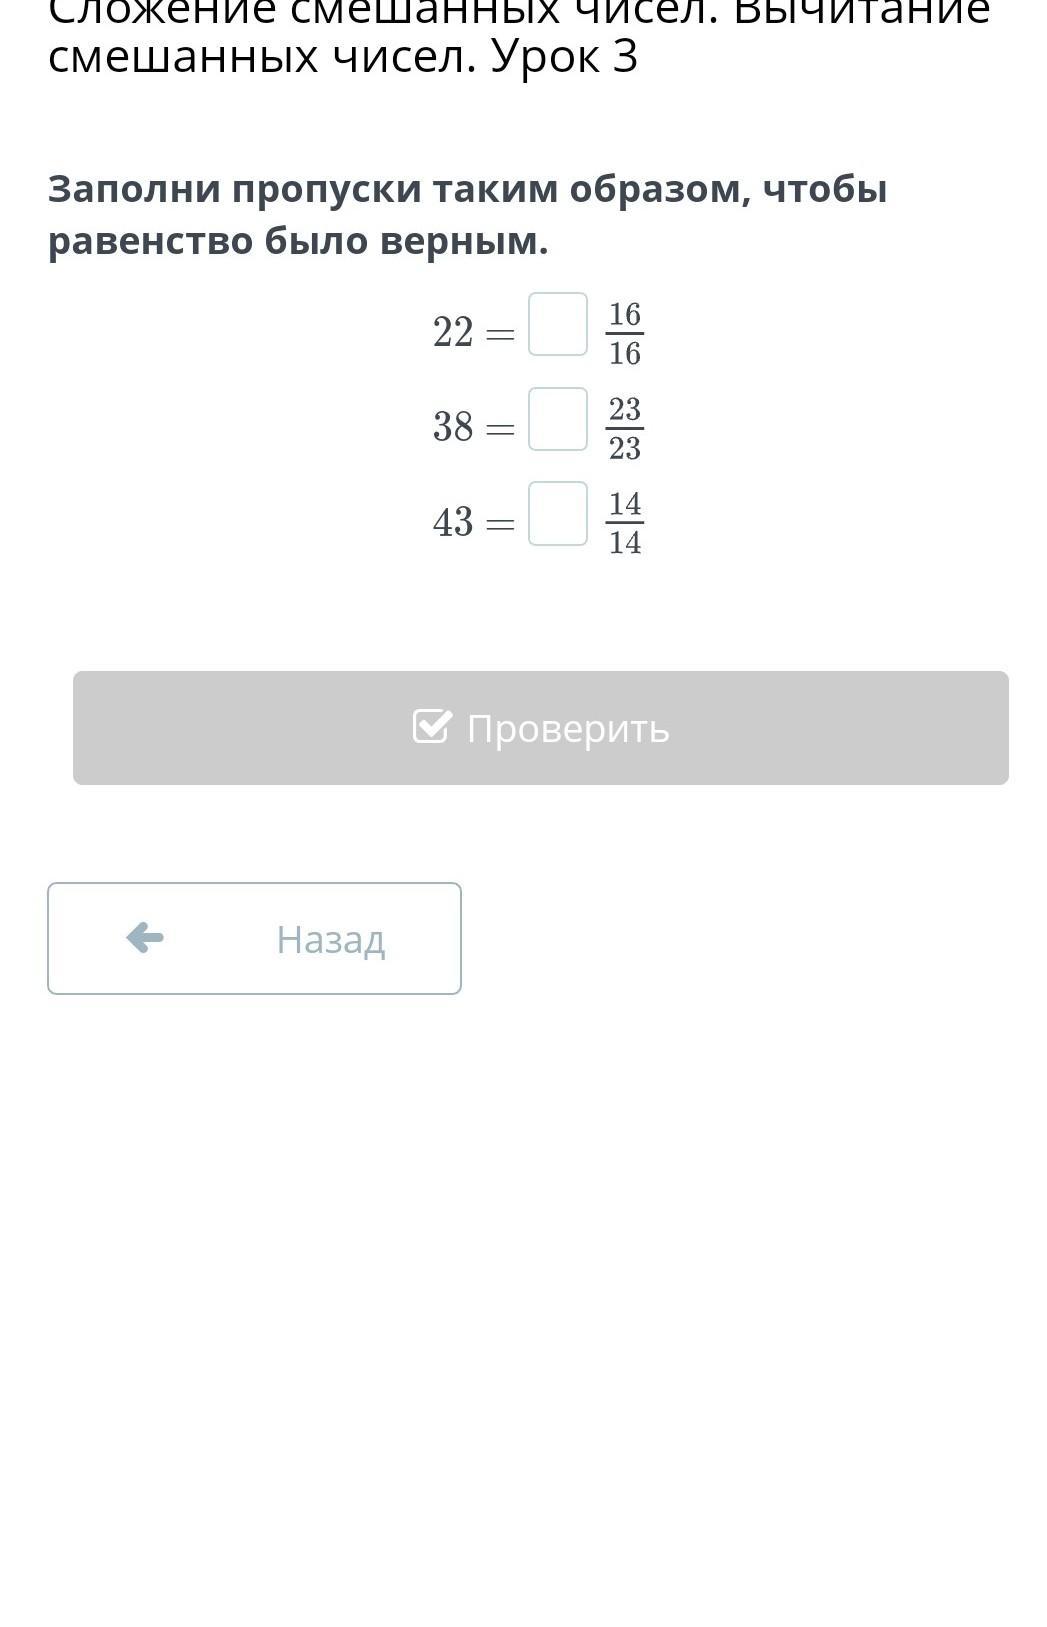
Task: Focus the blank box in the 38 equation
Action: tap(557, 419)
